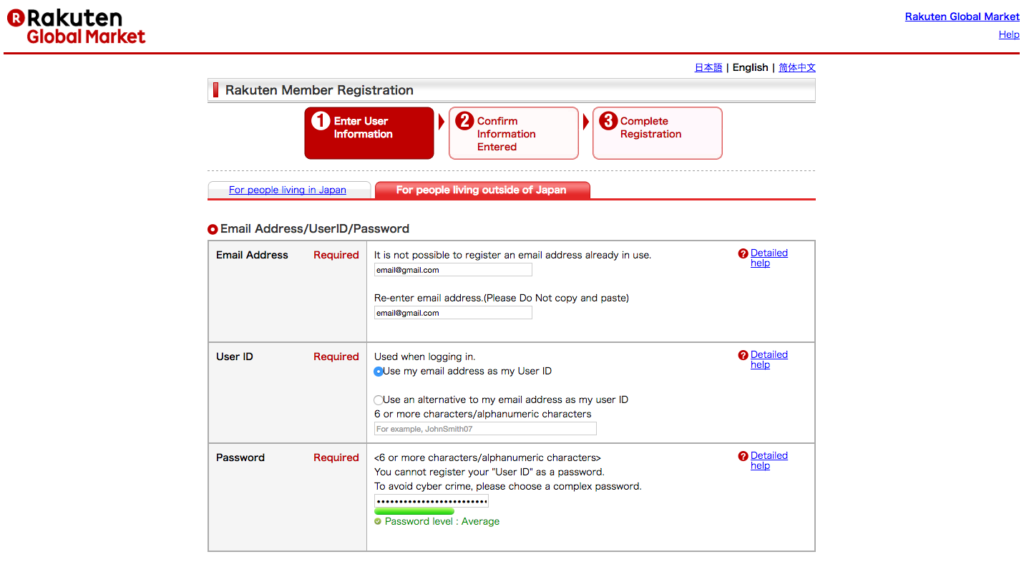Open the Help link in header

1008,35
